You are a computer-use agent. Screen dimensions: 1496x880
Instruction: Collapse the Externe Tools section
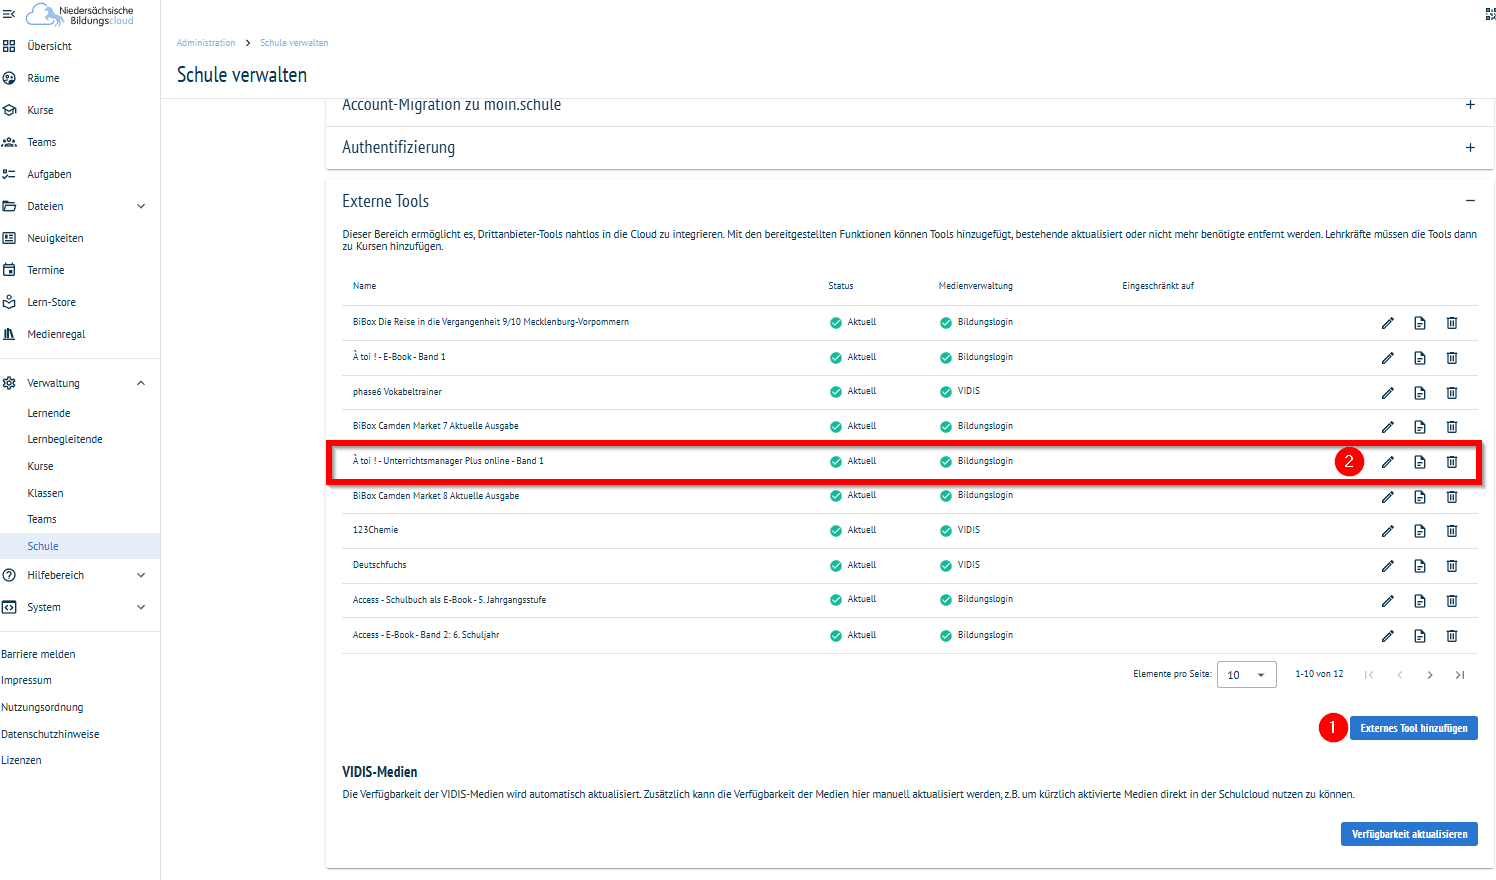[x=1469, y=201]
